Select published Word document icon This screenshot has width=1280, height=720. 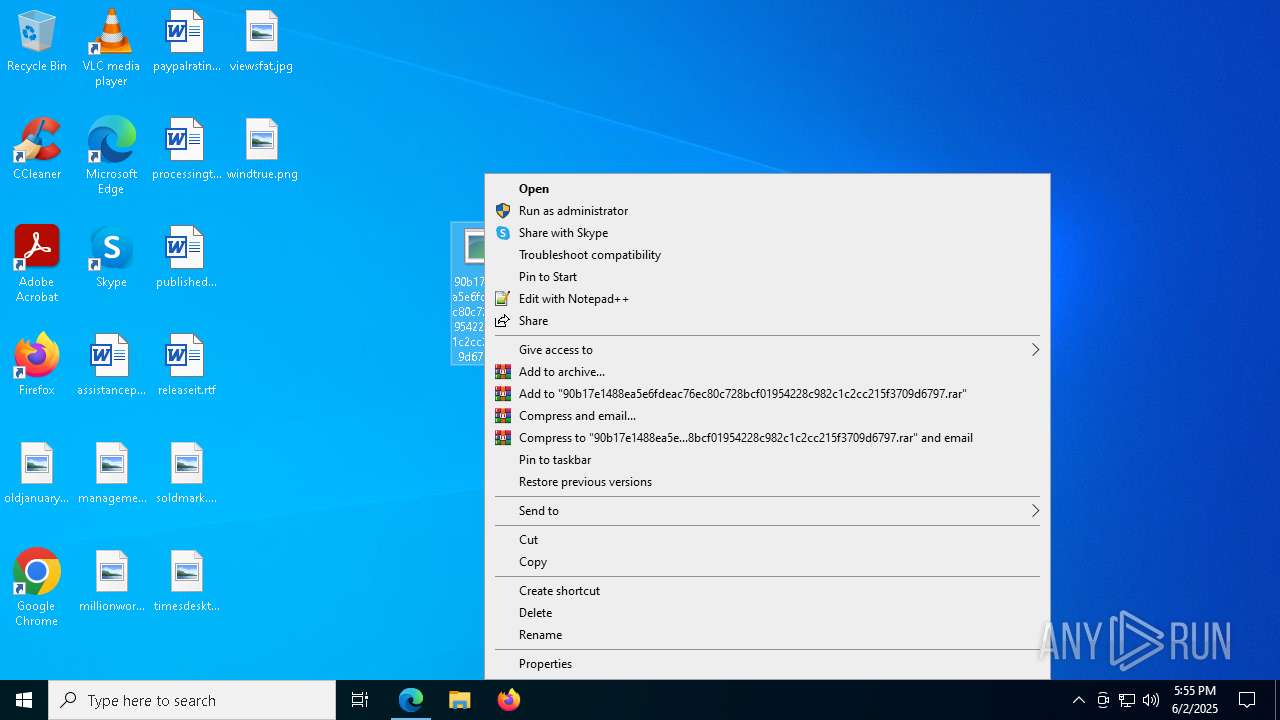[186, 258]
